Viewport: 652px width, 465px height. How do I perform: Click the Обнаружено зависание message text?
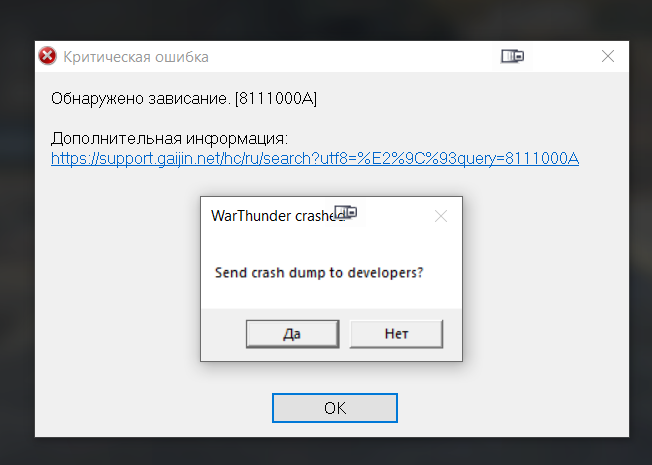pyautogui.click(x=140, y=99)
